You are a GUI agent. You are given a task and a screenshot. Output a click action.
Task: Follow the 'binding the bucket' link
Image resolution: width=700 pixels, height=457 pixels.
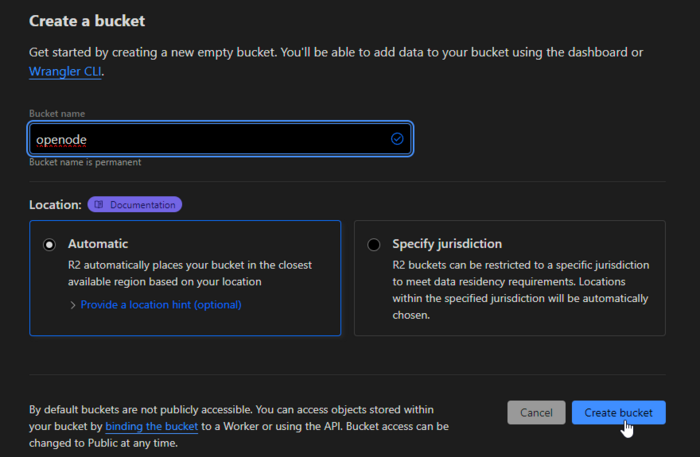[x=151, y=426]
